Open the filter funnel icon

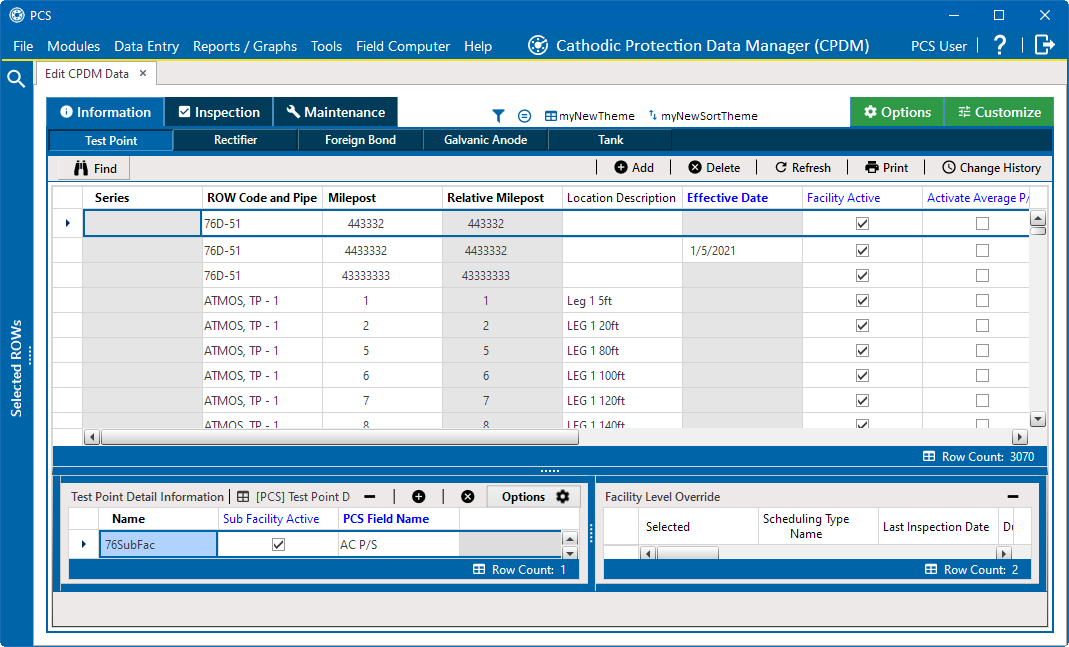point(498,115)
